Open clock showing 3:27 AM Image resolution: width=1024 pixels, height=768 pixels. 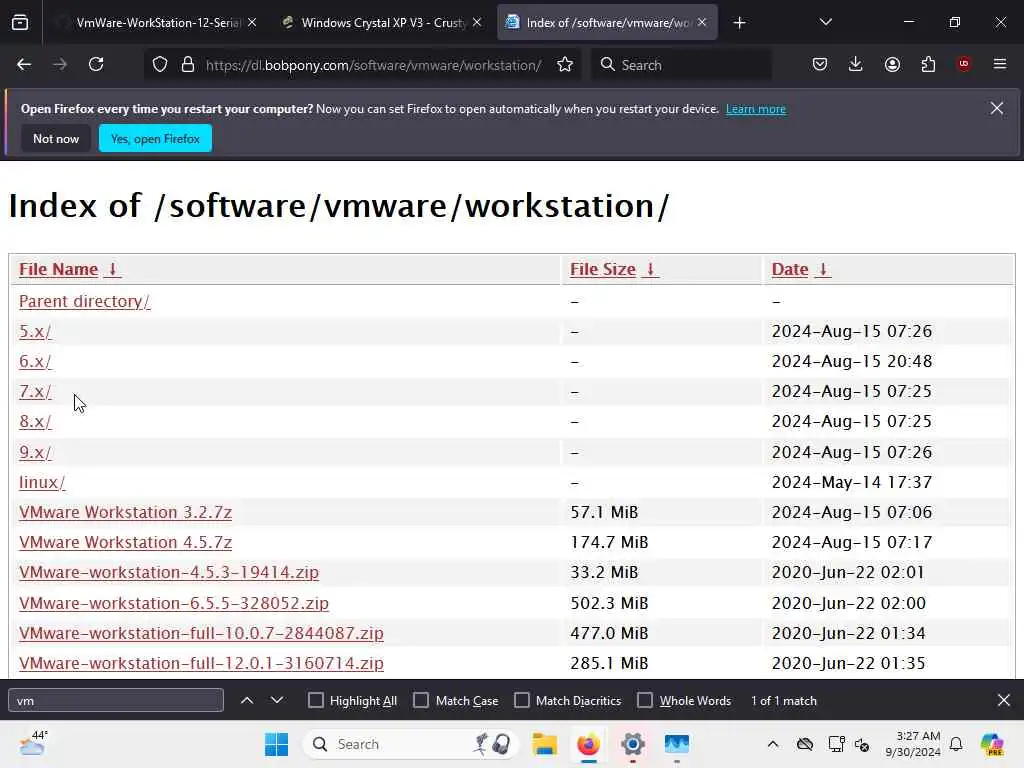(912, 744)
